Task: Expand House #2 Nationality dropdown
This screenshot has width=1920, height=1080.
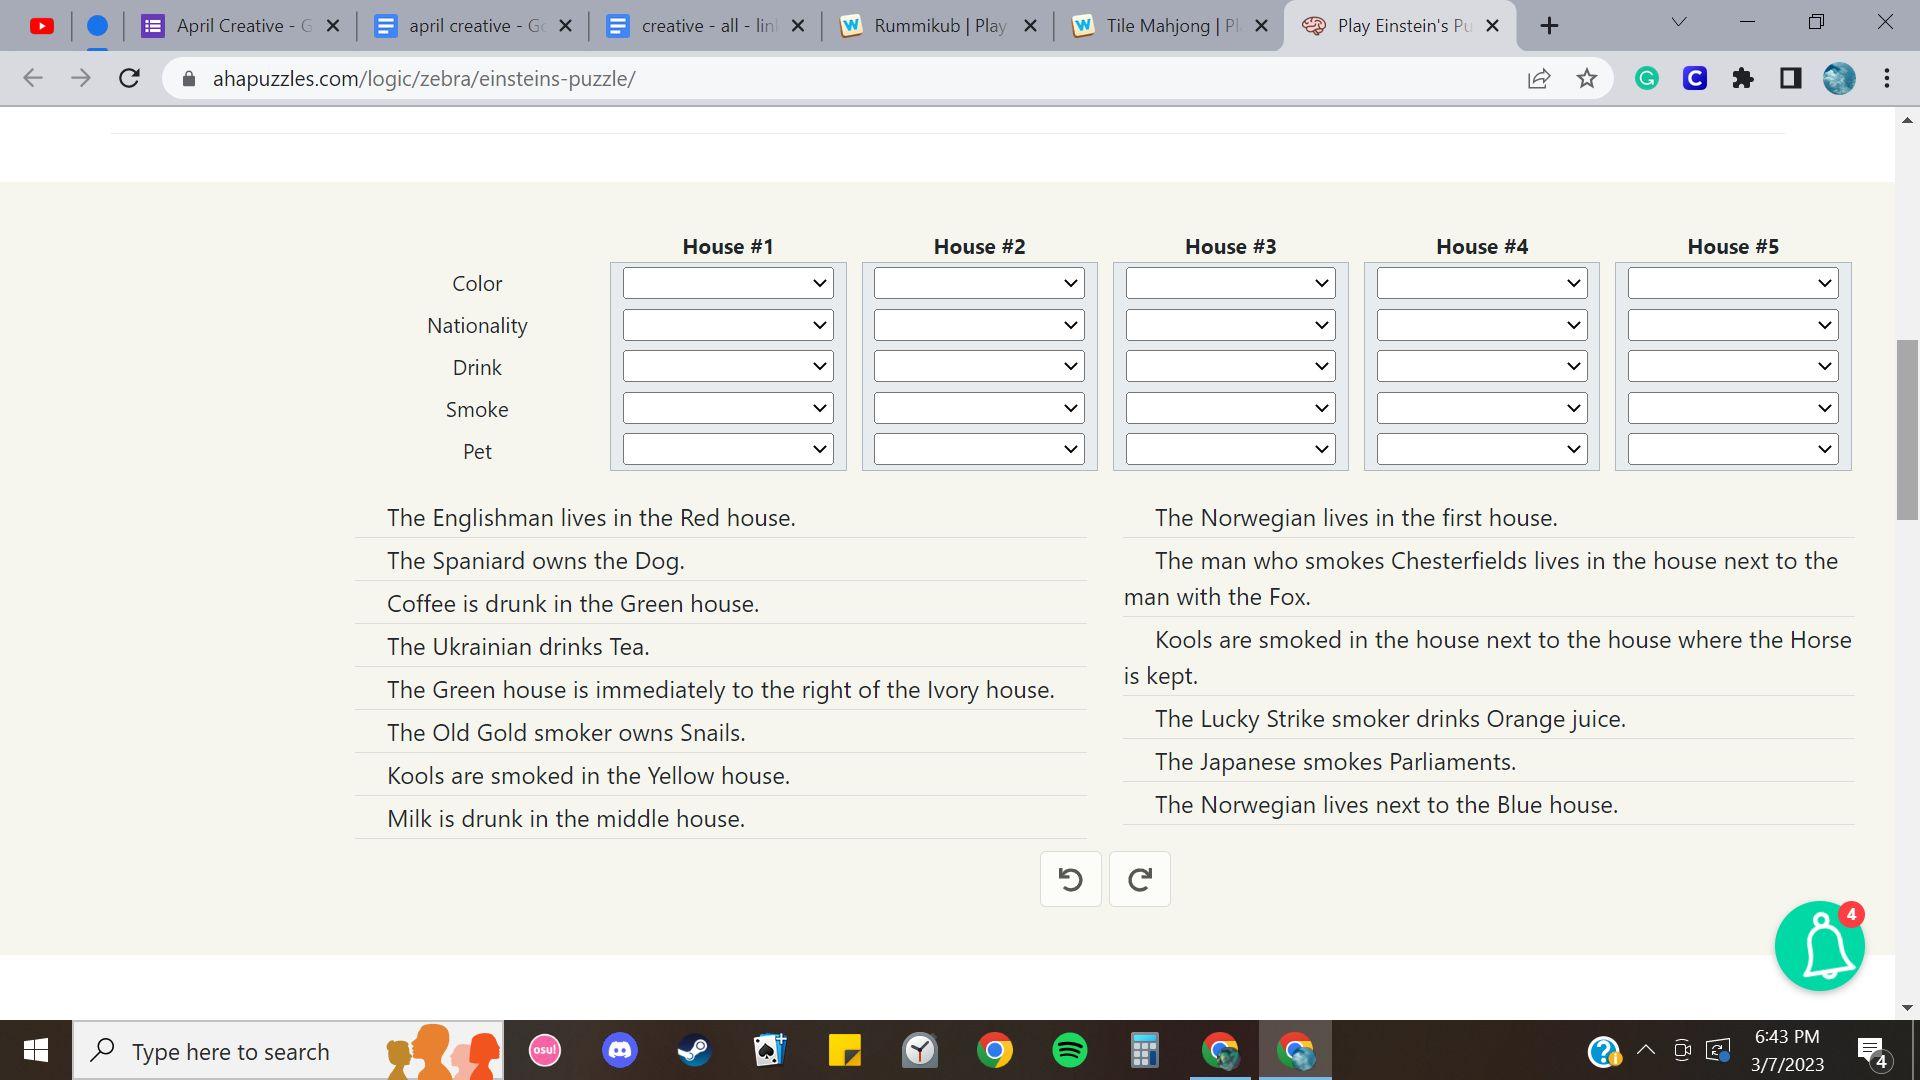Action: click(978, 325)
